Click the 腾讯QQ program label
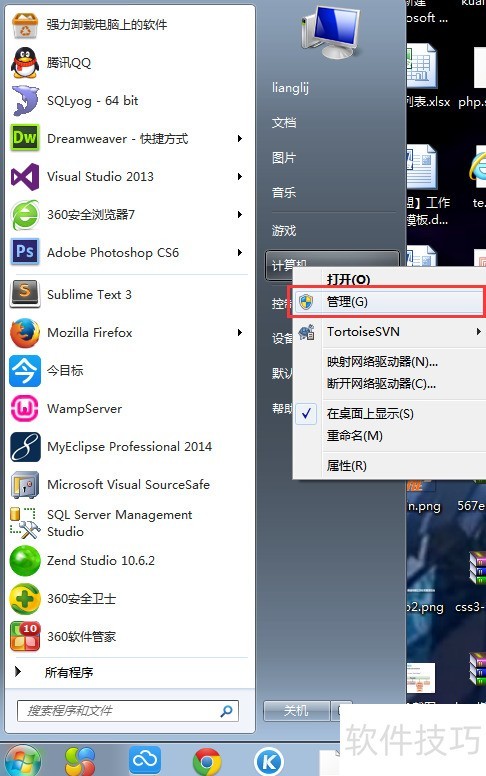 (x=69, y=63)
